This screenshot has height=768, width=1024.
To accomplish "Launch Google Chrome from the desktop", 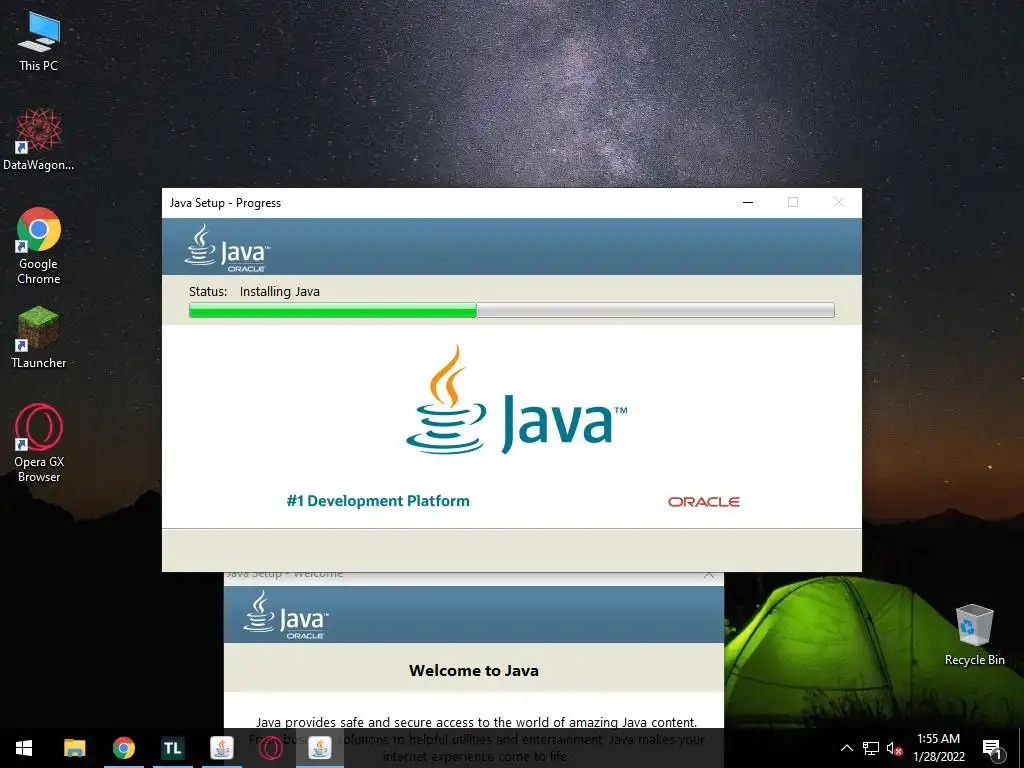I will coord(39,246).
